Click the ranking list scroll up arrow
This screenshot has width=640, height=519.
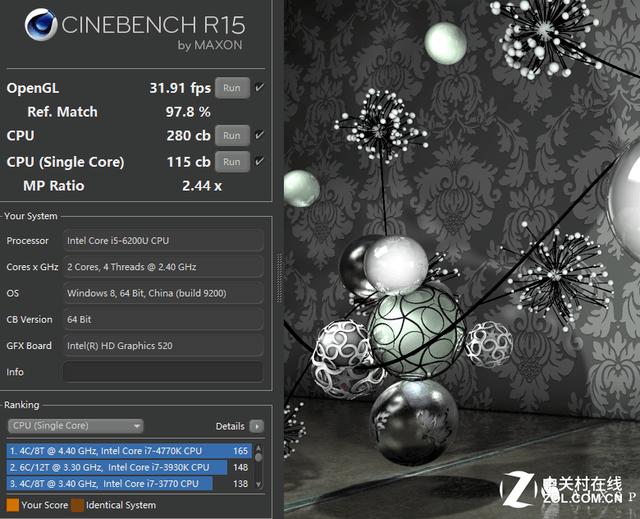click(x=258, y=448)
